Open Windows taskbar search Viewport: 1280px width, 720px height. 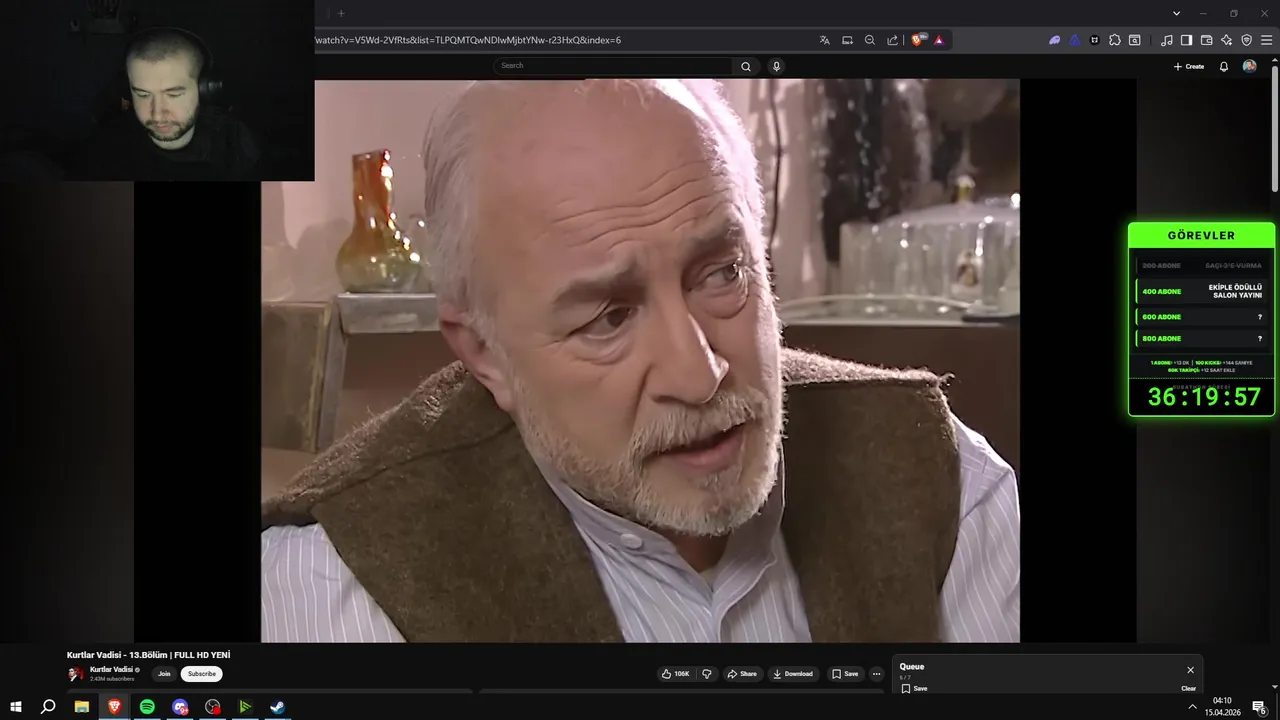[x=48, y=707]
